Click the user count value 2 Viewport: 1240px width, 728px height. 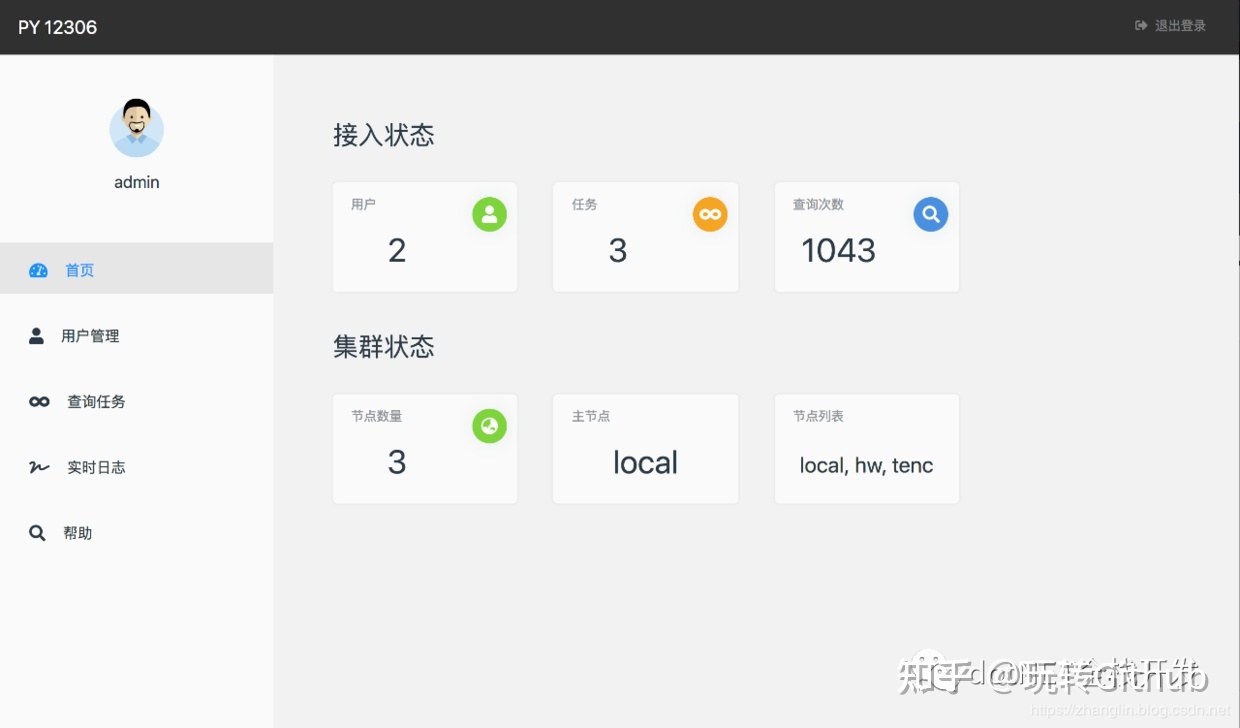click(x=397, y=250)
